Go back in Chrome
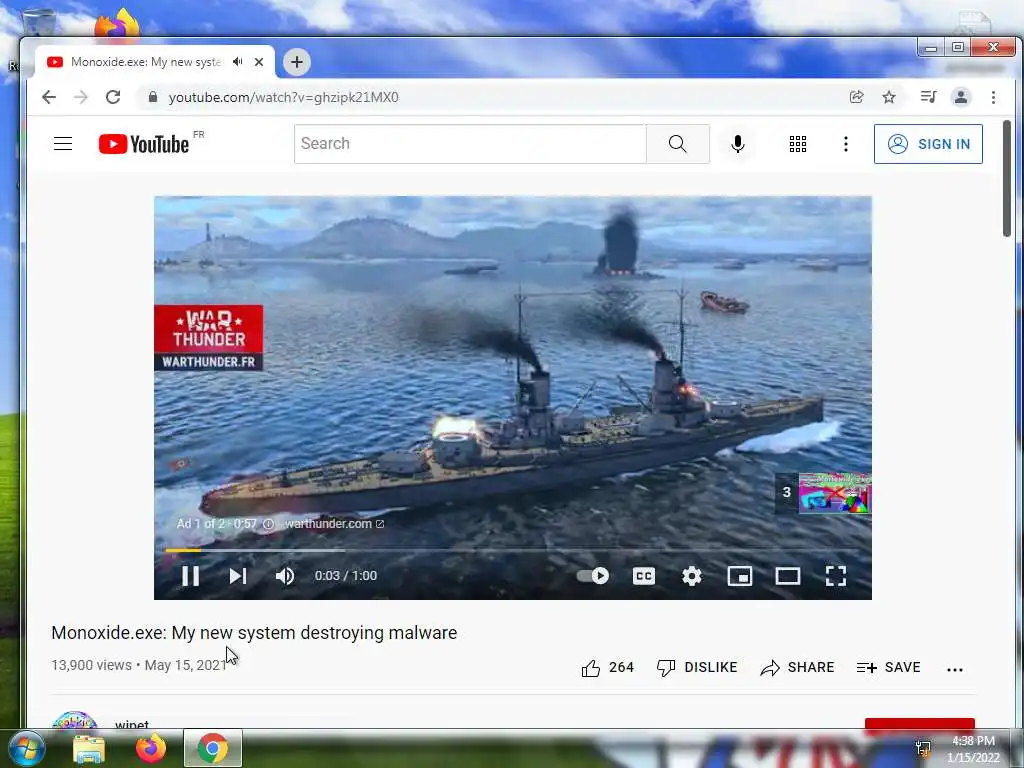The image size is (1024, 768). [x=49, y=97]
